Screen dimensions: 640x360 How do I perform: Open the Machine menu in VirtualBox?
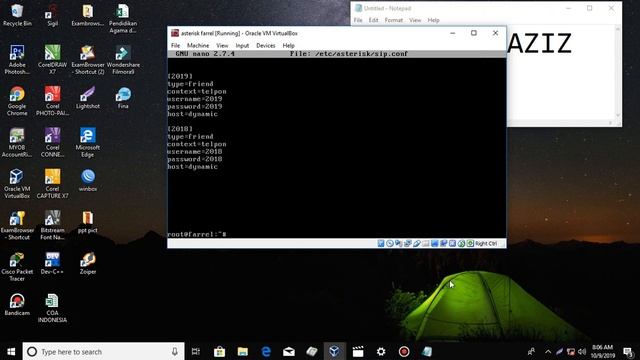coord(198,45)
